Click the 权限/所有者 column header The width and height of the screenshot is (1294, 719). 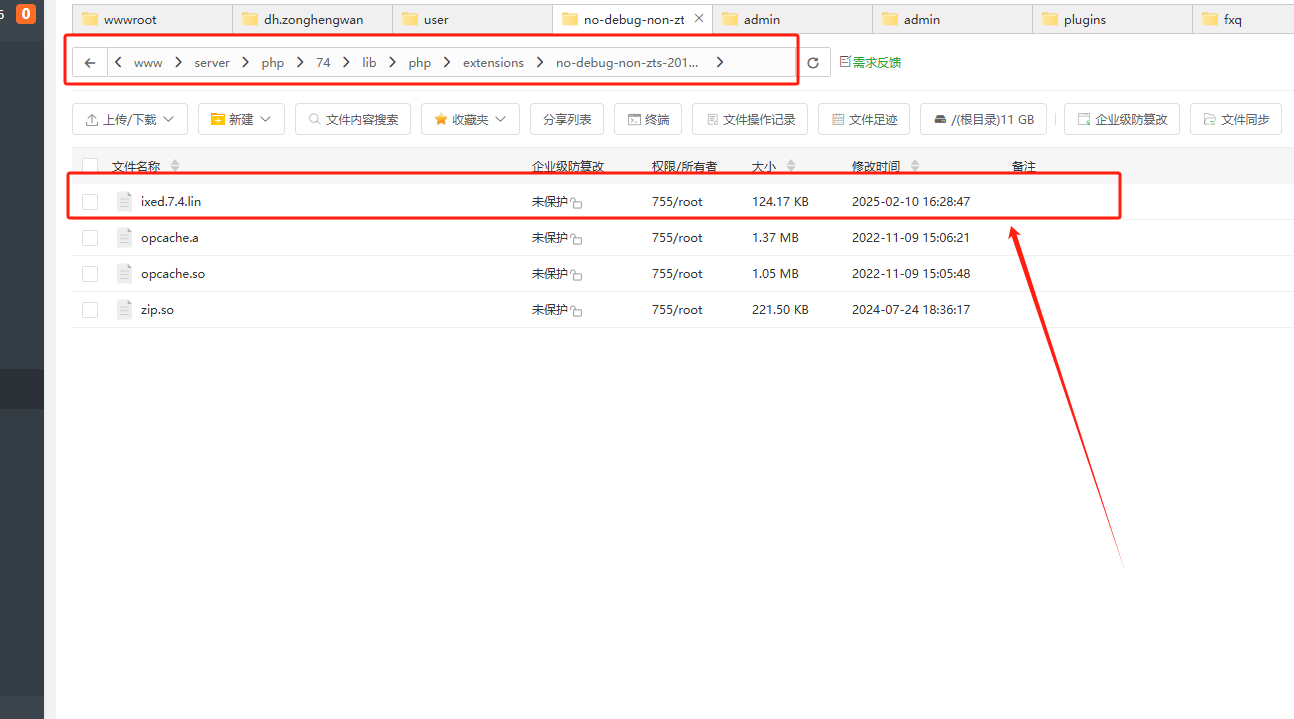tap(684, 166)
